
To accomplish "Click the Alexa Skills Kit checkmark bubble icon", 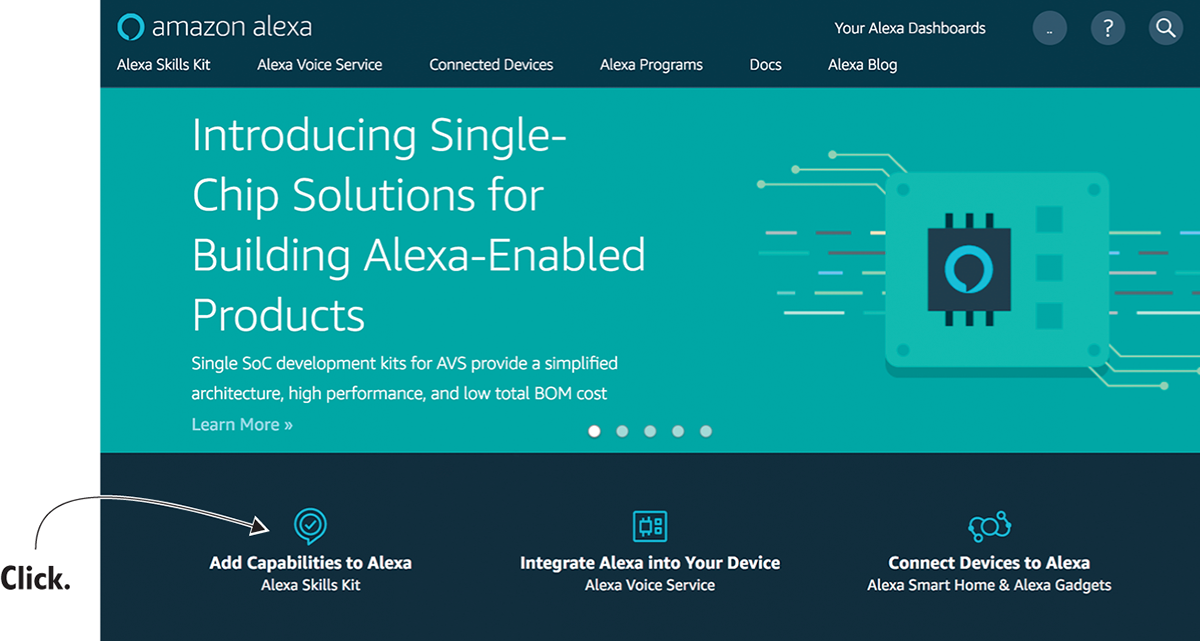I will 310,524.
